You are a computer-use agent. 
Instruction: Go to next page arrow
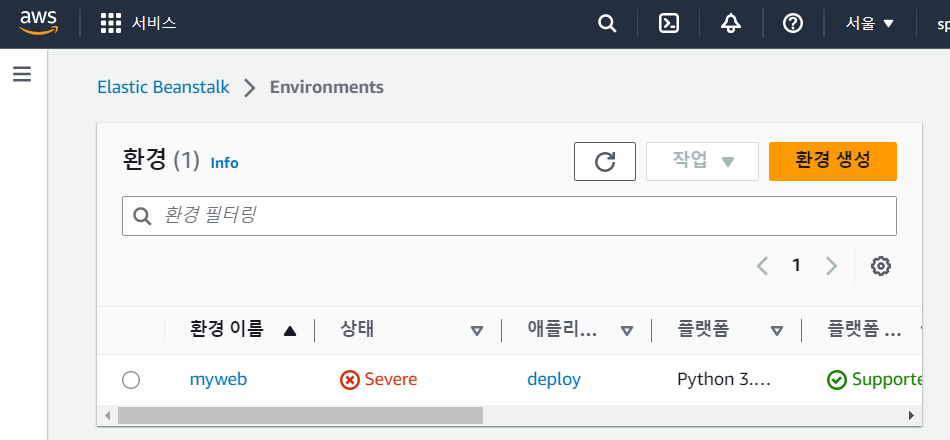831,265
